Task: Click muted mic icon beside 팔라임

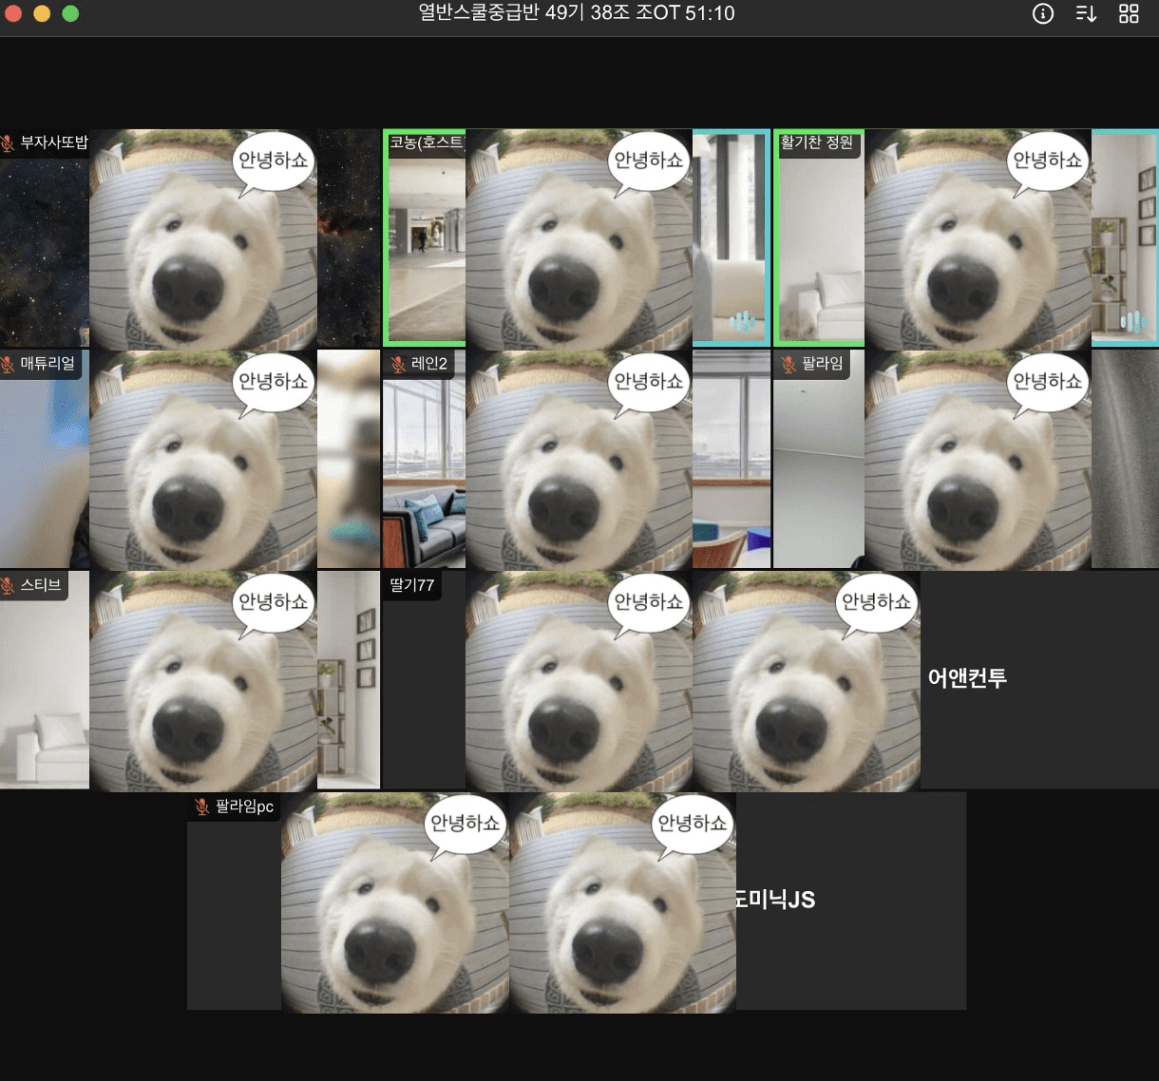Action: pos(789,364)
